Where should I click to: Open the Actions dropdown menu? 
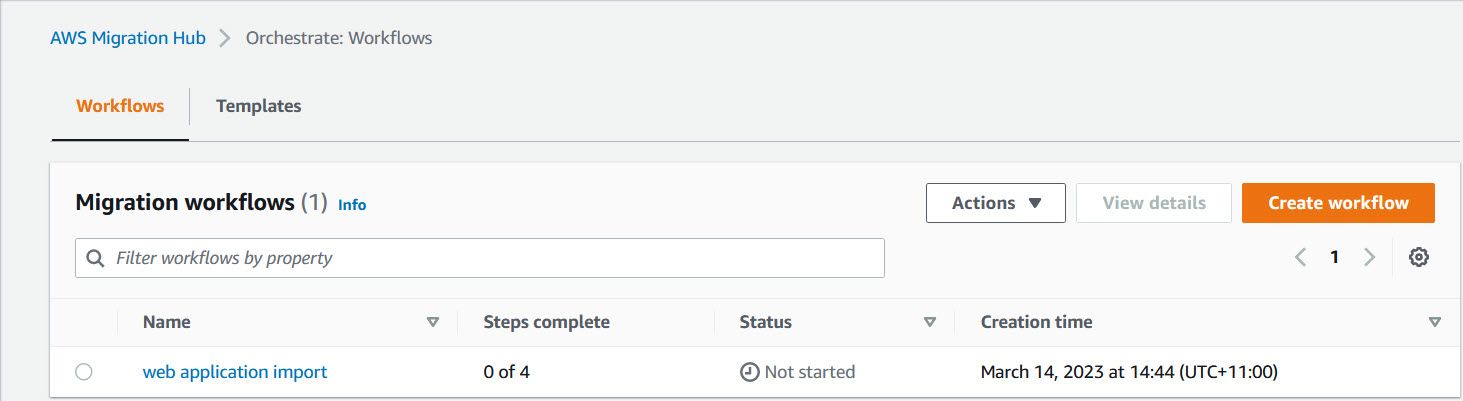point(995,203)
